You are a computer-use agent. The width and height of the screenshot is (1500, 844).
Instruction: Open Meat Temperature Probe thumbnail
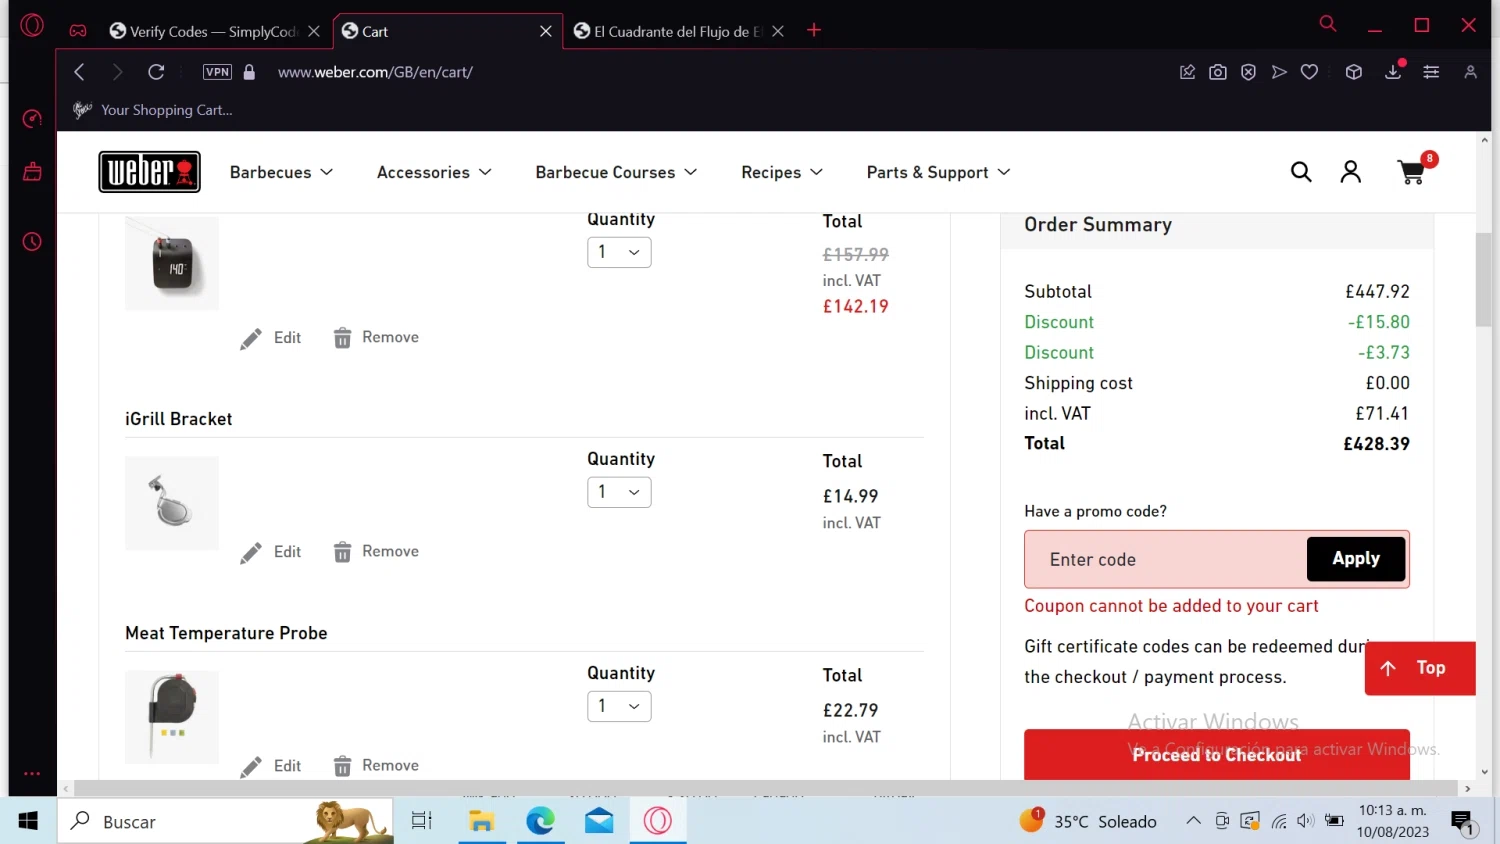(x=172, y=717)
